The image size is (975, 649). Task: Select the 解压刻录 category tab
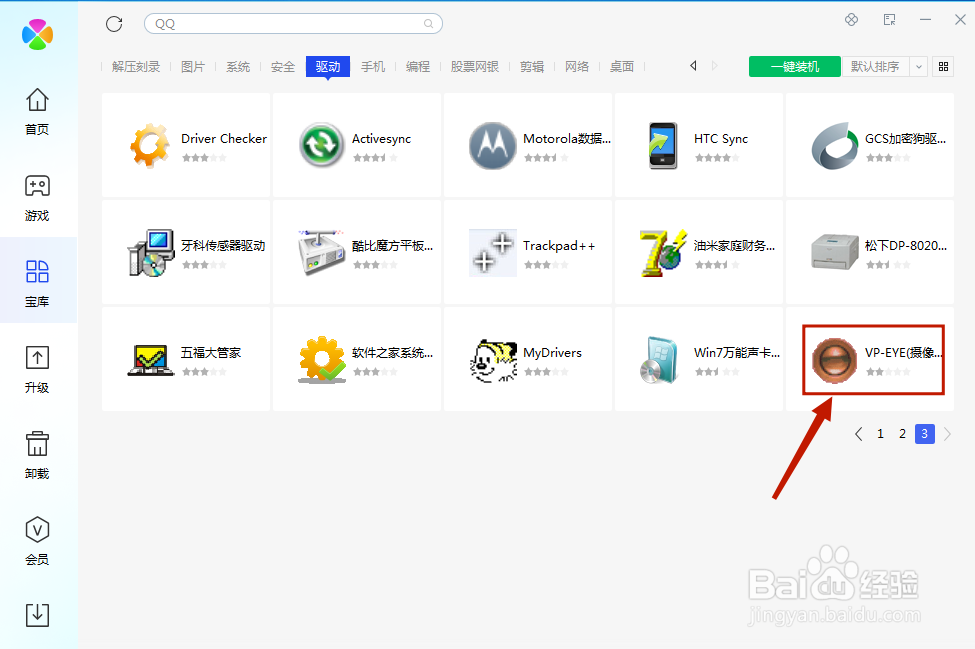click(x=136, y=67)
